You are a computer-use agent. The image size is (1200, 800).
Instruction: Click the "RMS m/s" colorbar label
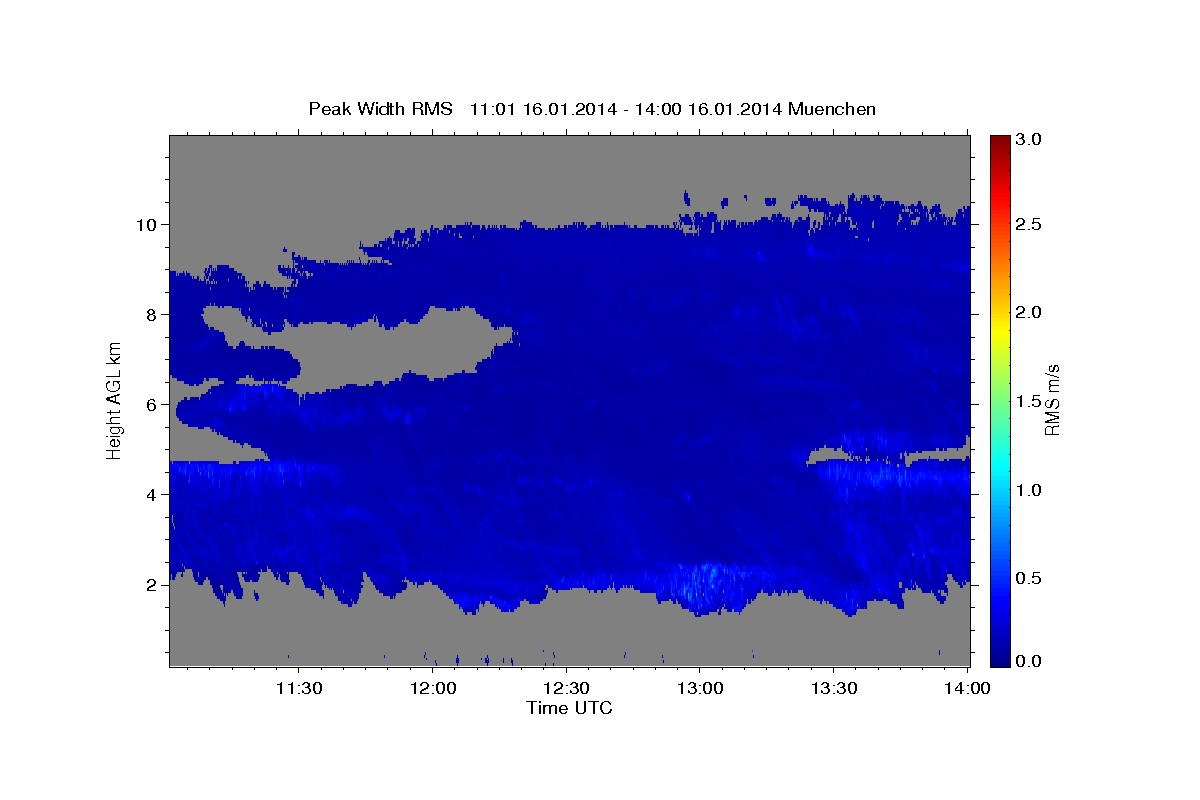(1052, 399)
